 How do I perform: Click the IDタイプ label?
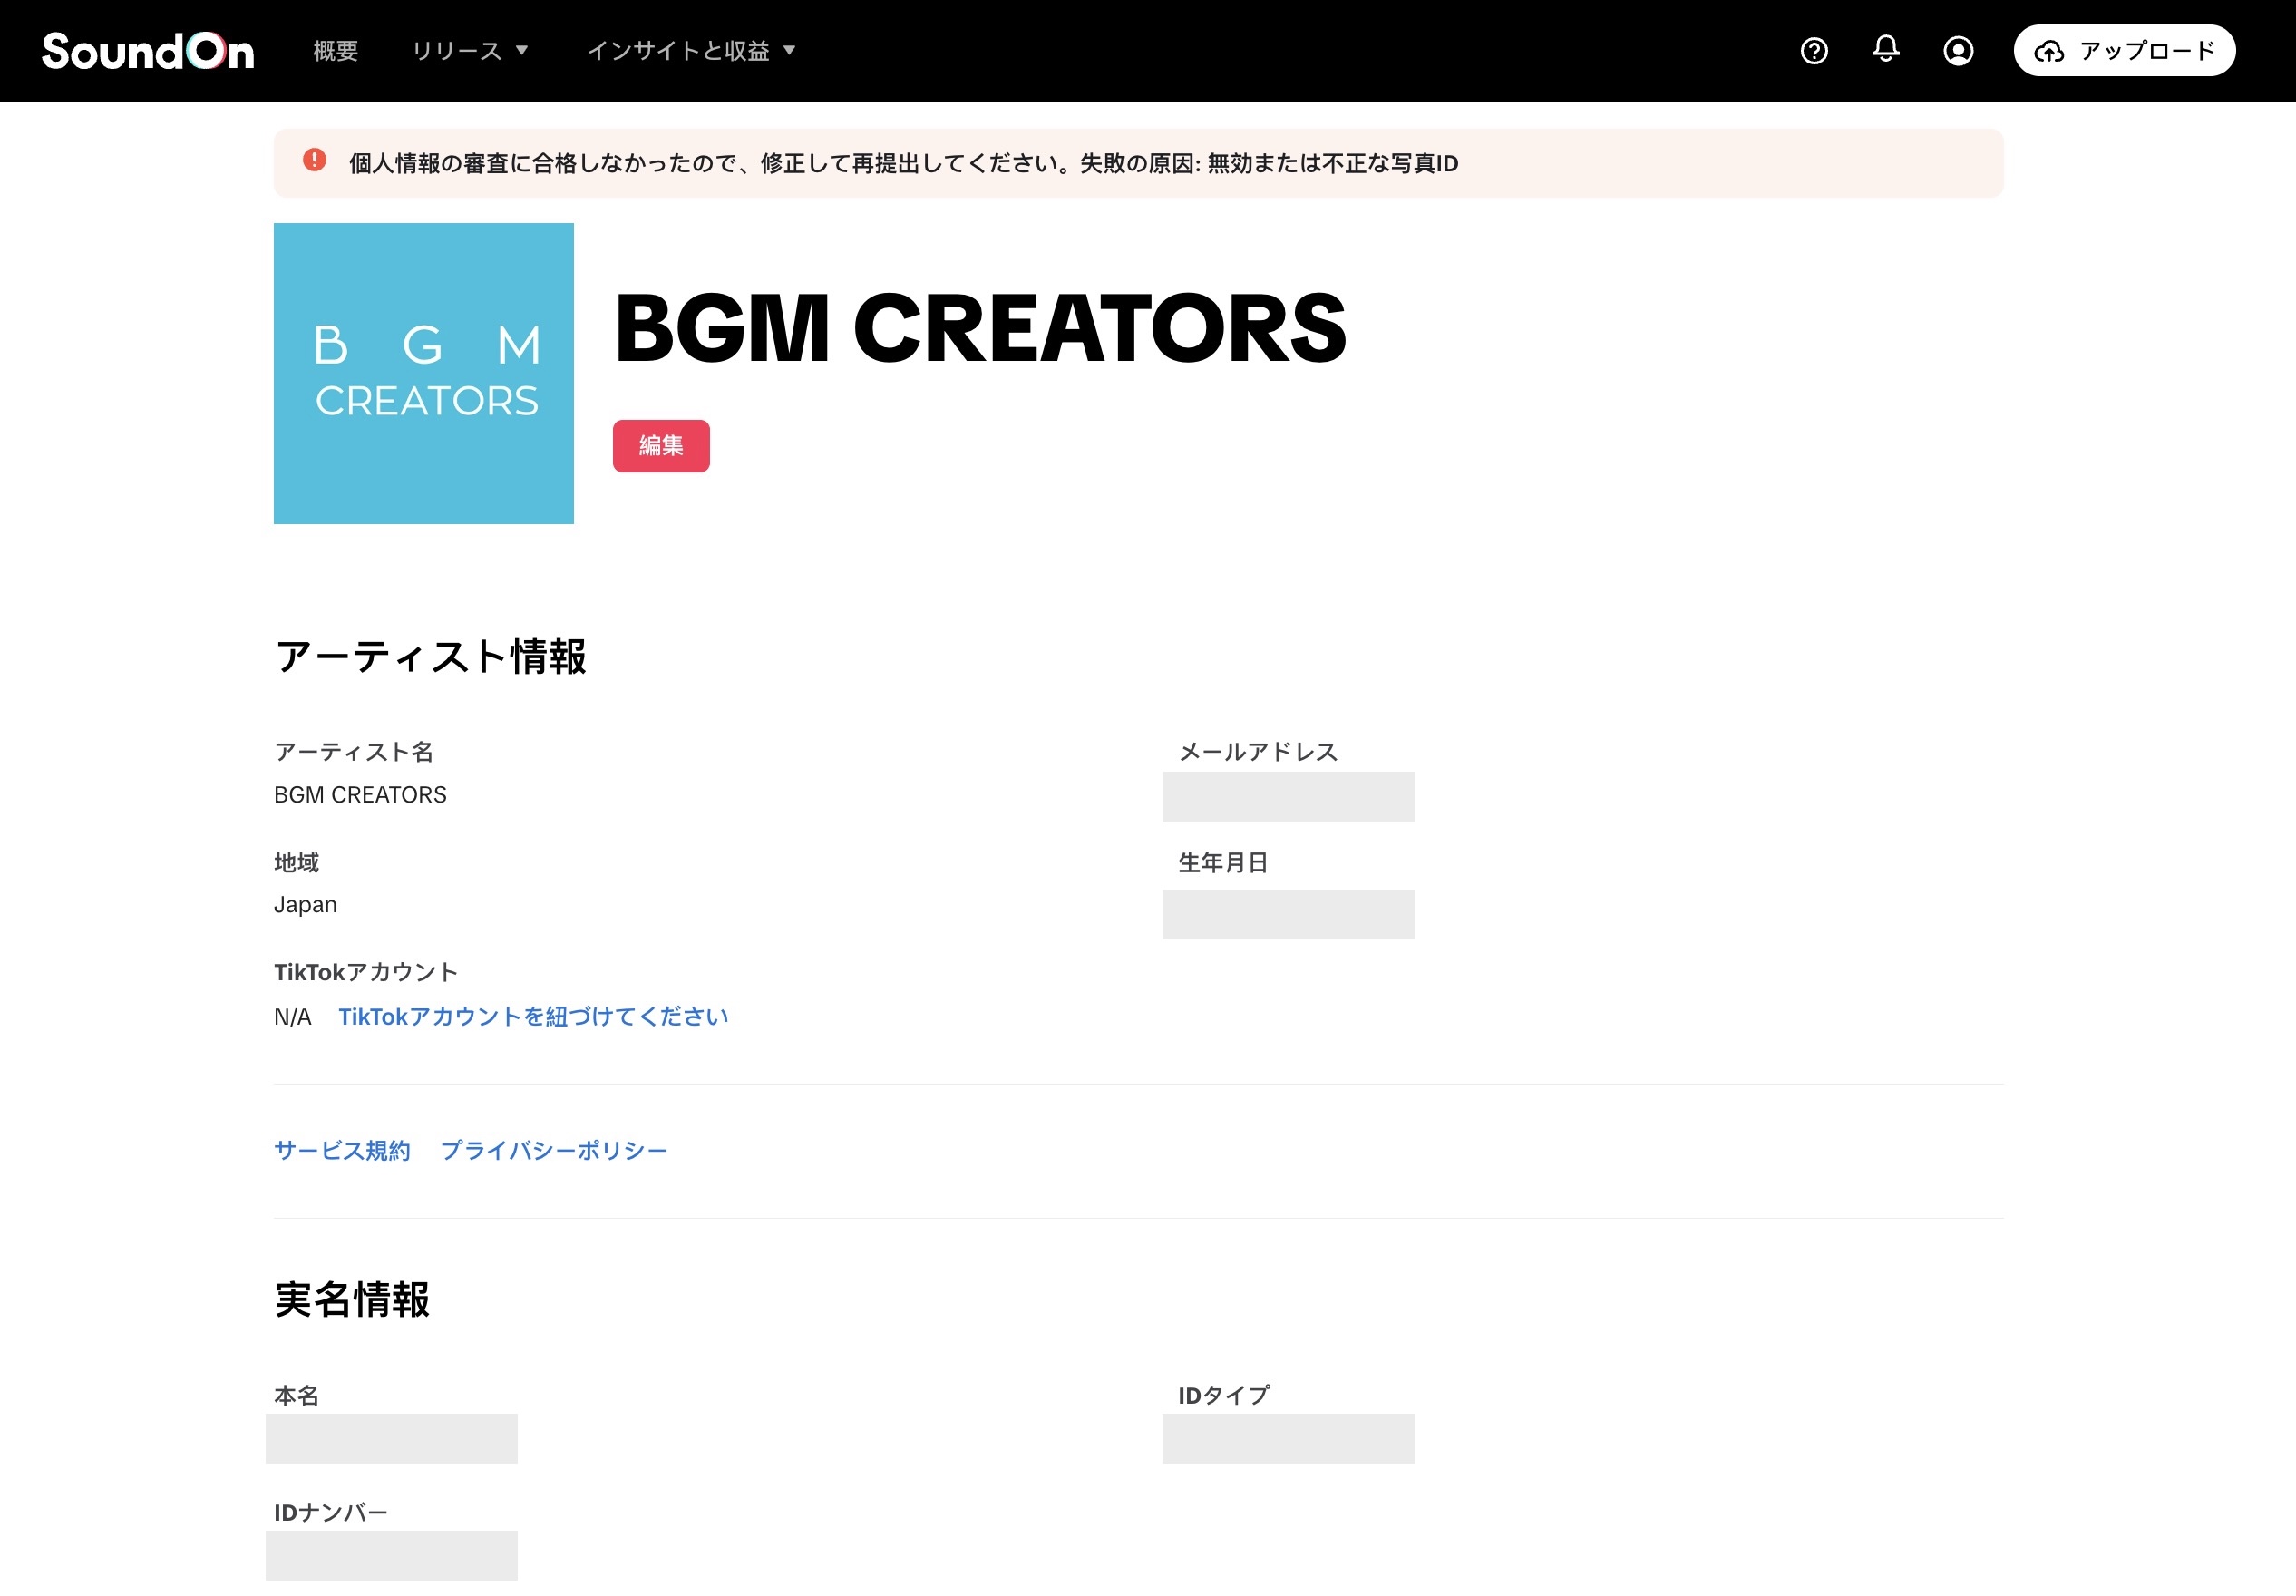(1225, 1396)
